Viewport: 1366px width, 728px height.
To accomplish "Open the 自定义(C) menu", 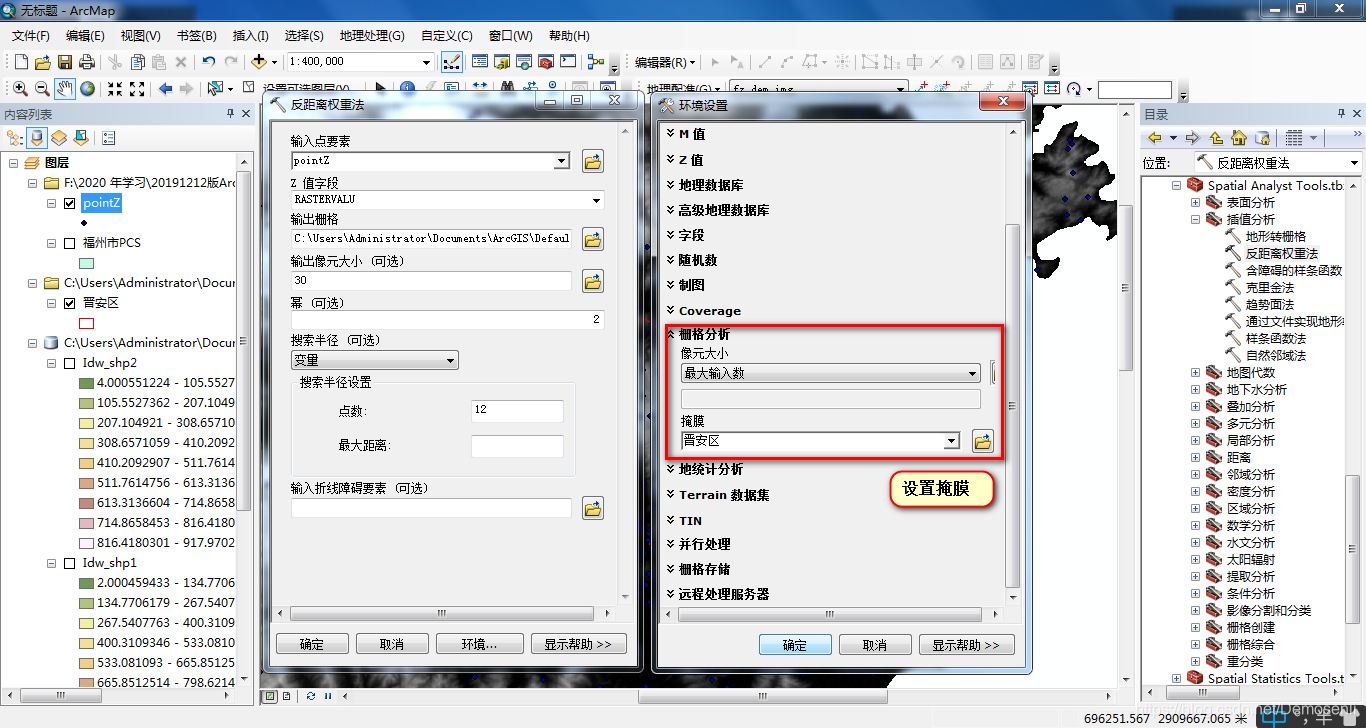I will pyautogui.click(x=447, y=36).
